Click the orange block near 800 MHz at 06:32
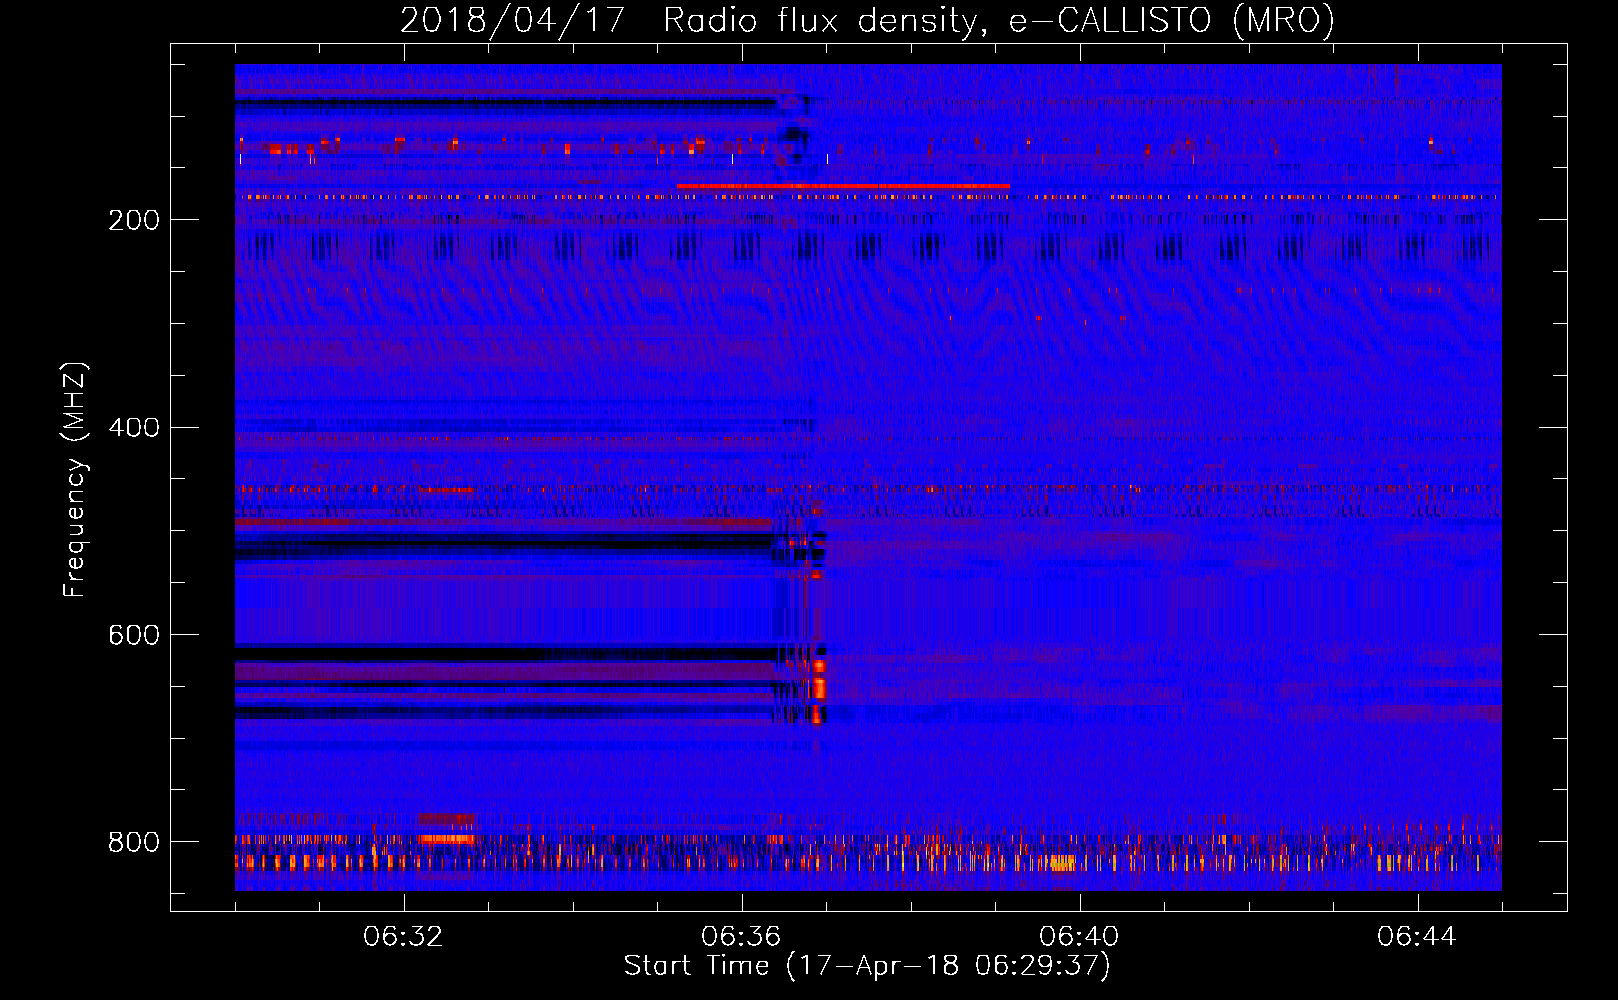The width and height of the screenshot is (1618, 1000). pyautogui.click(x=446, y=838)
